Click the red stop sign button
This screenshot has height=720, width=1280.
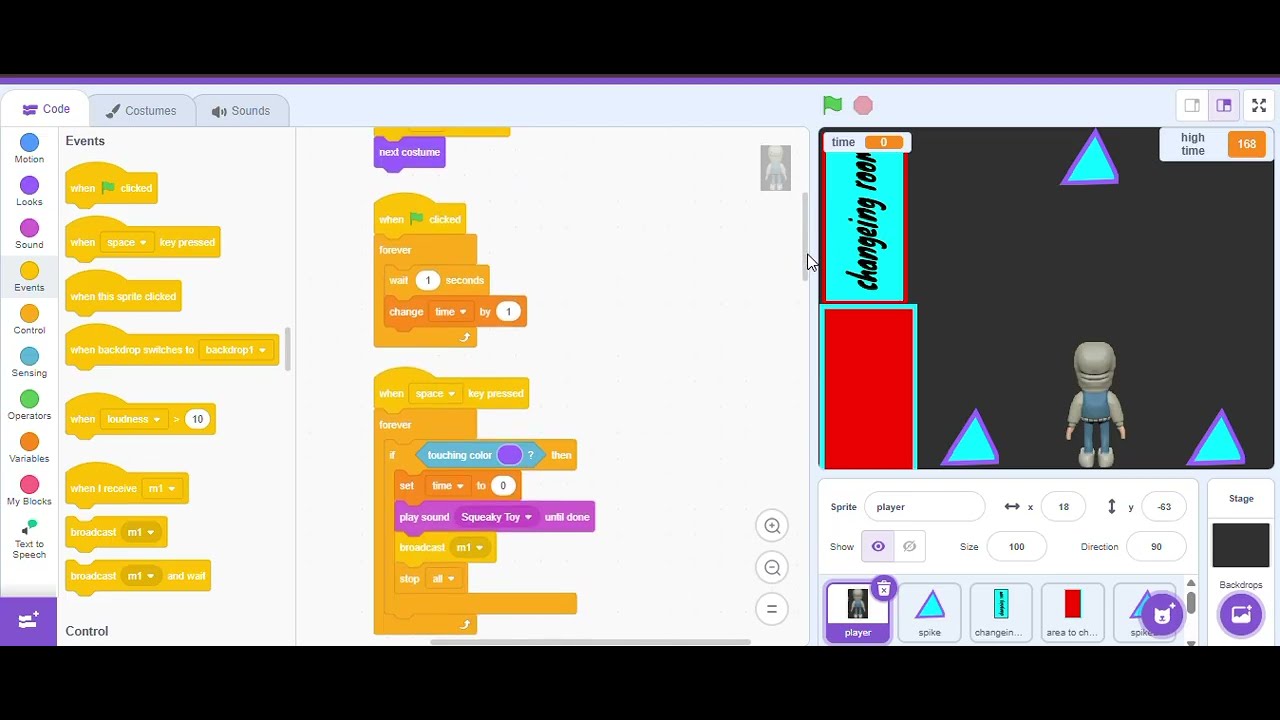tap(863, 105)
